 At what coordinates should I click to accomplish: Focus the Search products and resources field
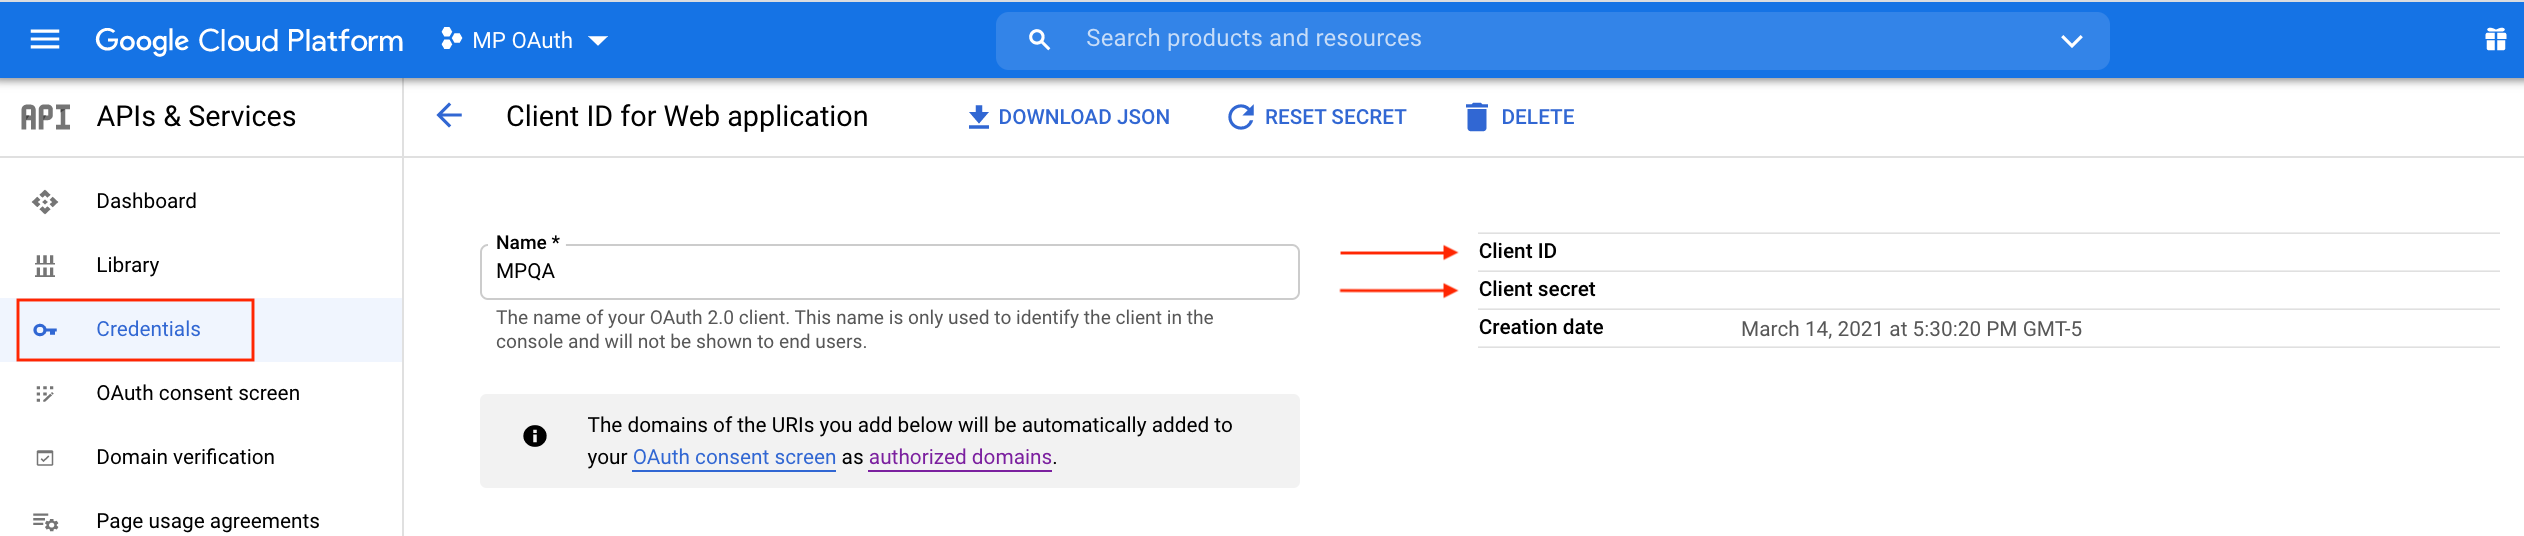pyautogui.click(x=1550, y=39)
